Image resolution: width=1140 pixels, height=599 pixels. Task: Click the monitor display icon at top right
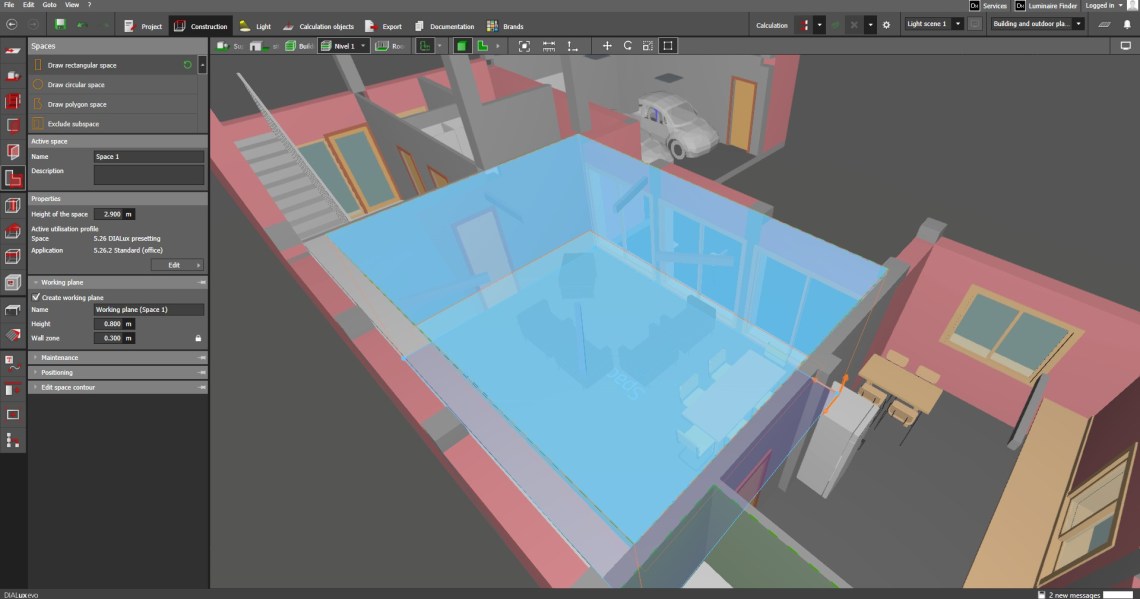tap(1125, 46)
